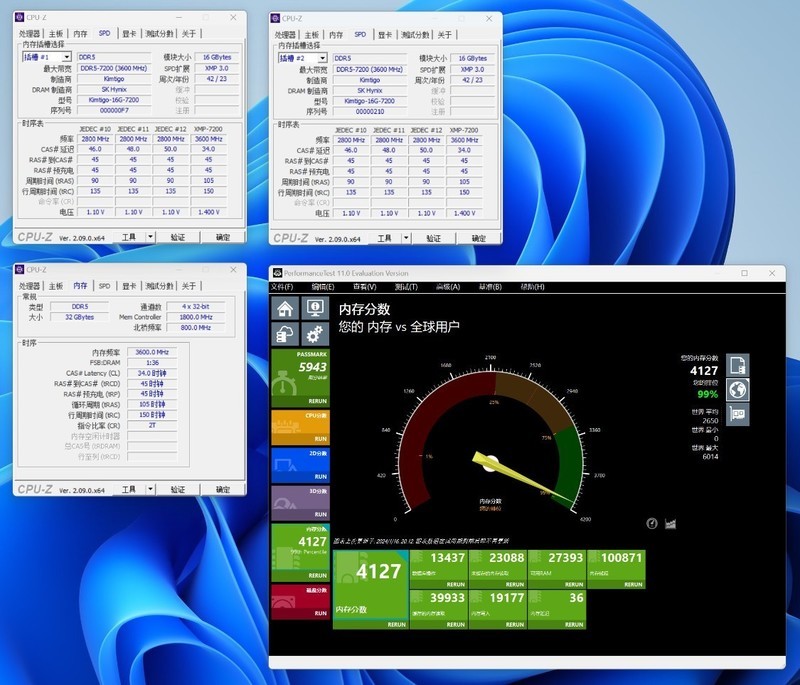
Task: Click the upload baseline cloud icon
Action: [286, 331]
